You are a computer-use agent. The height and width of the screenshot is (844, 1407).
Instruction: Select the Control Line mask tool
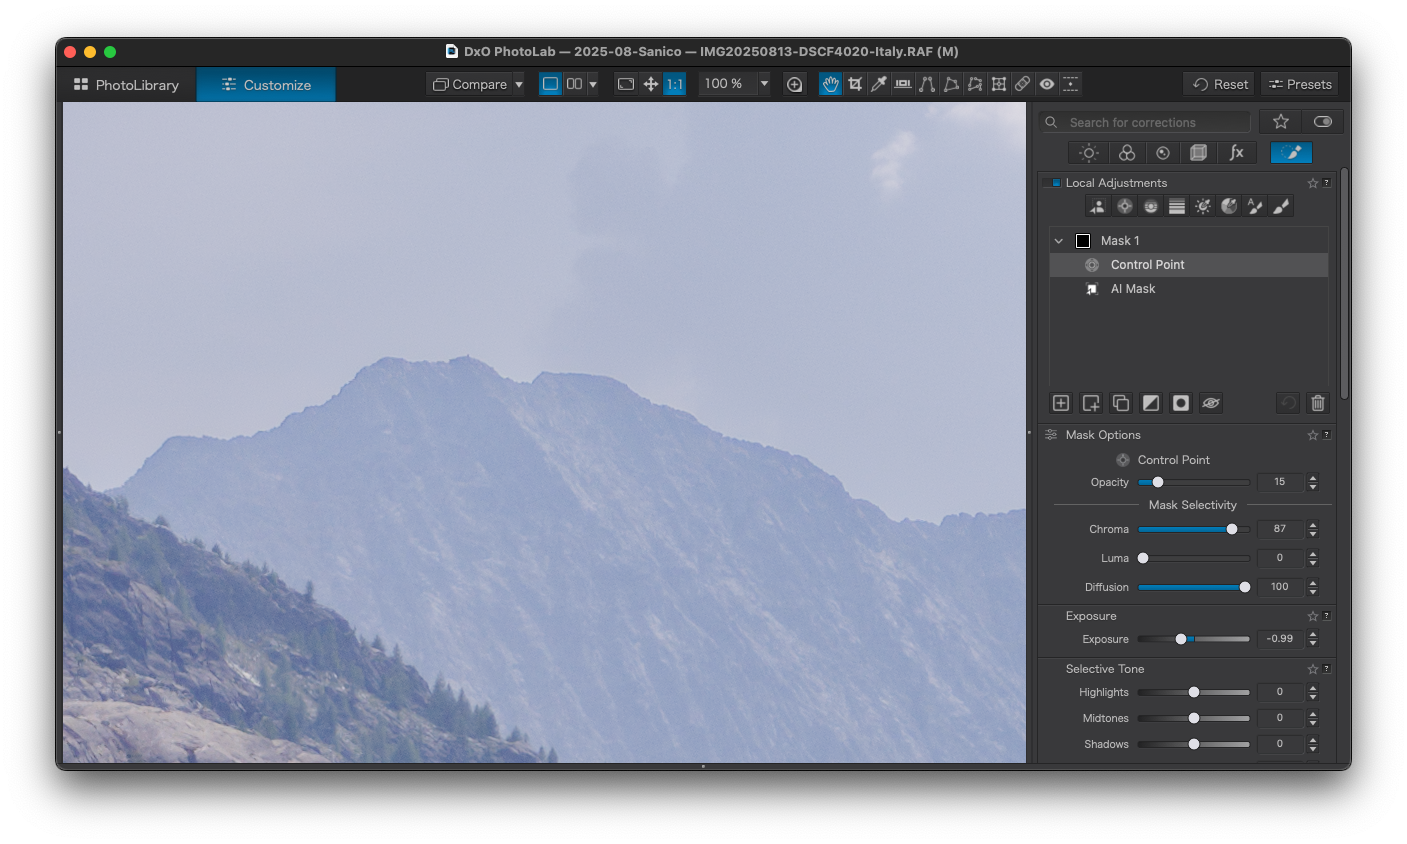pos(1151,206)
